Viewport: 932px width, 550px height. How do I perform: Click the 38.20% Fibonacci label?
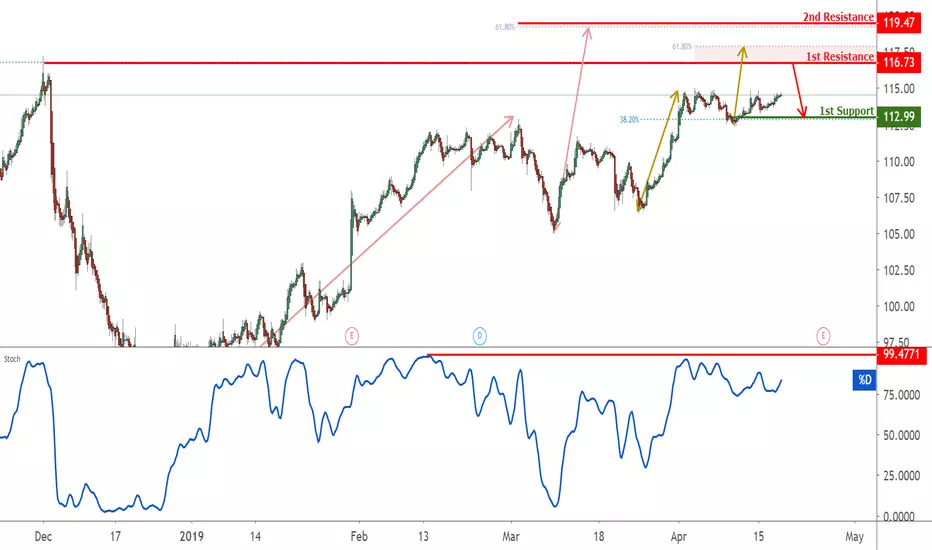click(629, 120)
